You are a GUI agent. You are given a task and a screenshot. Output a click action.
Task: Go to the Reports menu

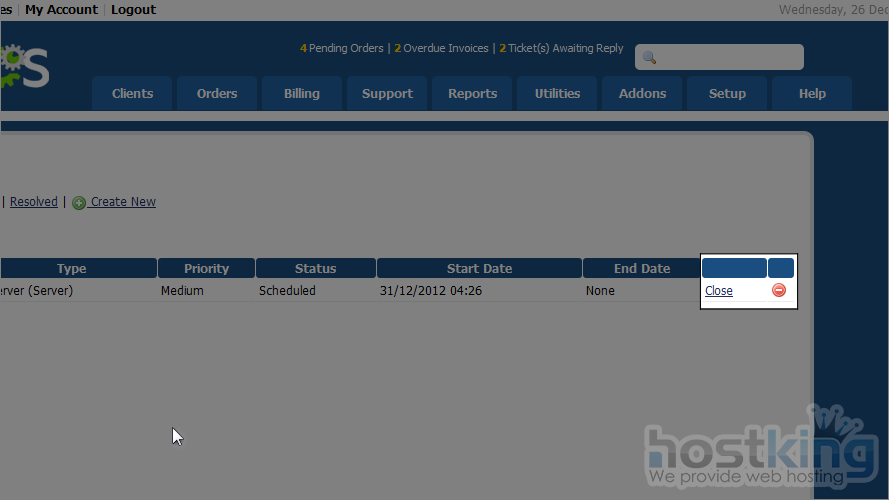coord(472,94)
